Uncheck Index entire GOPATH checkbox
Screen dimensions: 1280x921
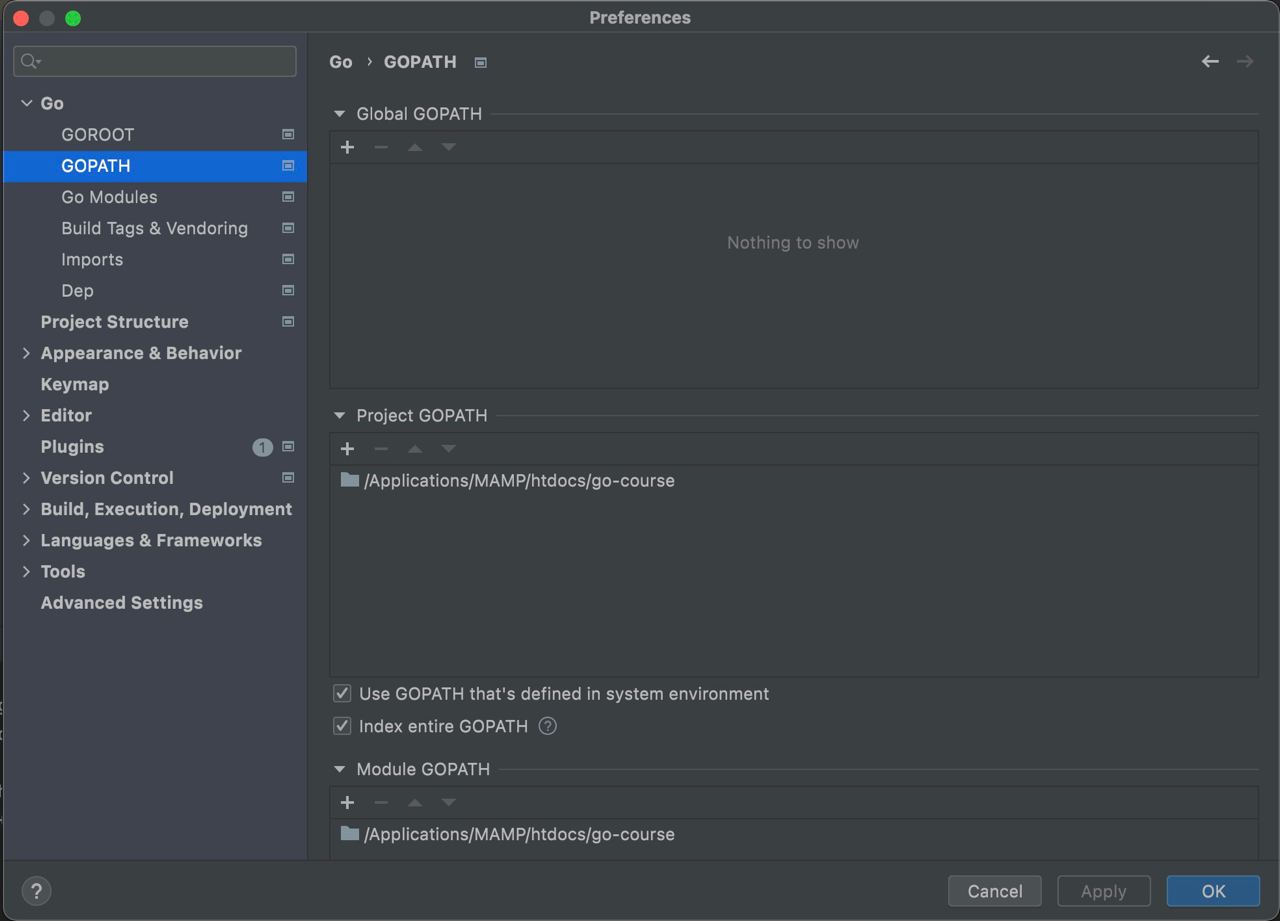342,726
